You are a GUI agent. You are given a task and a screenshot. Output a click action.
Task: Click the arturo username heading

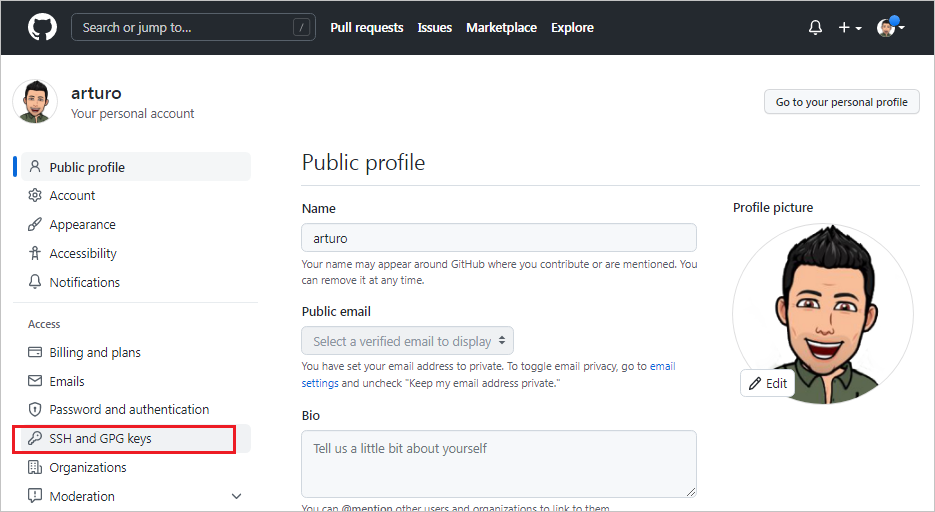96,93
